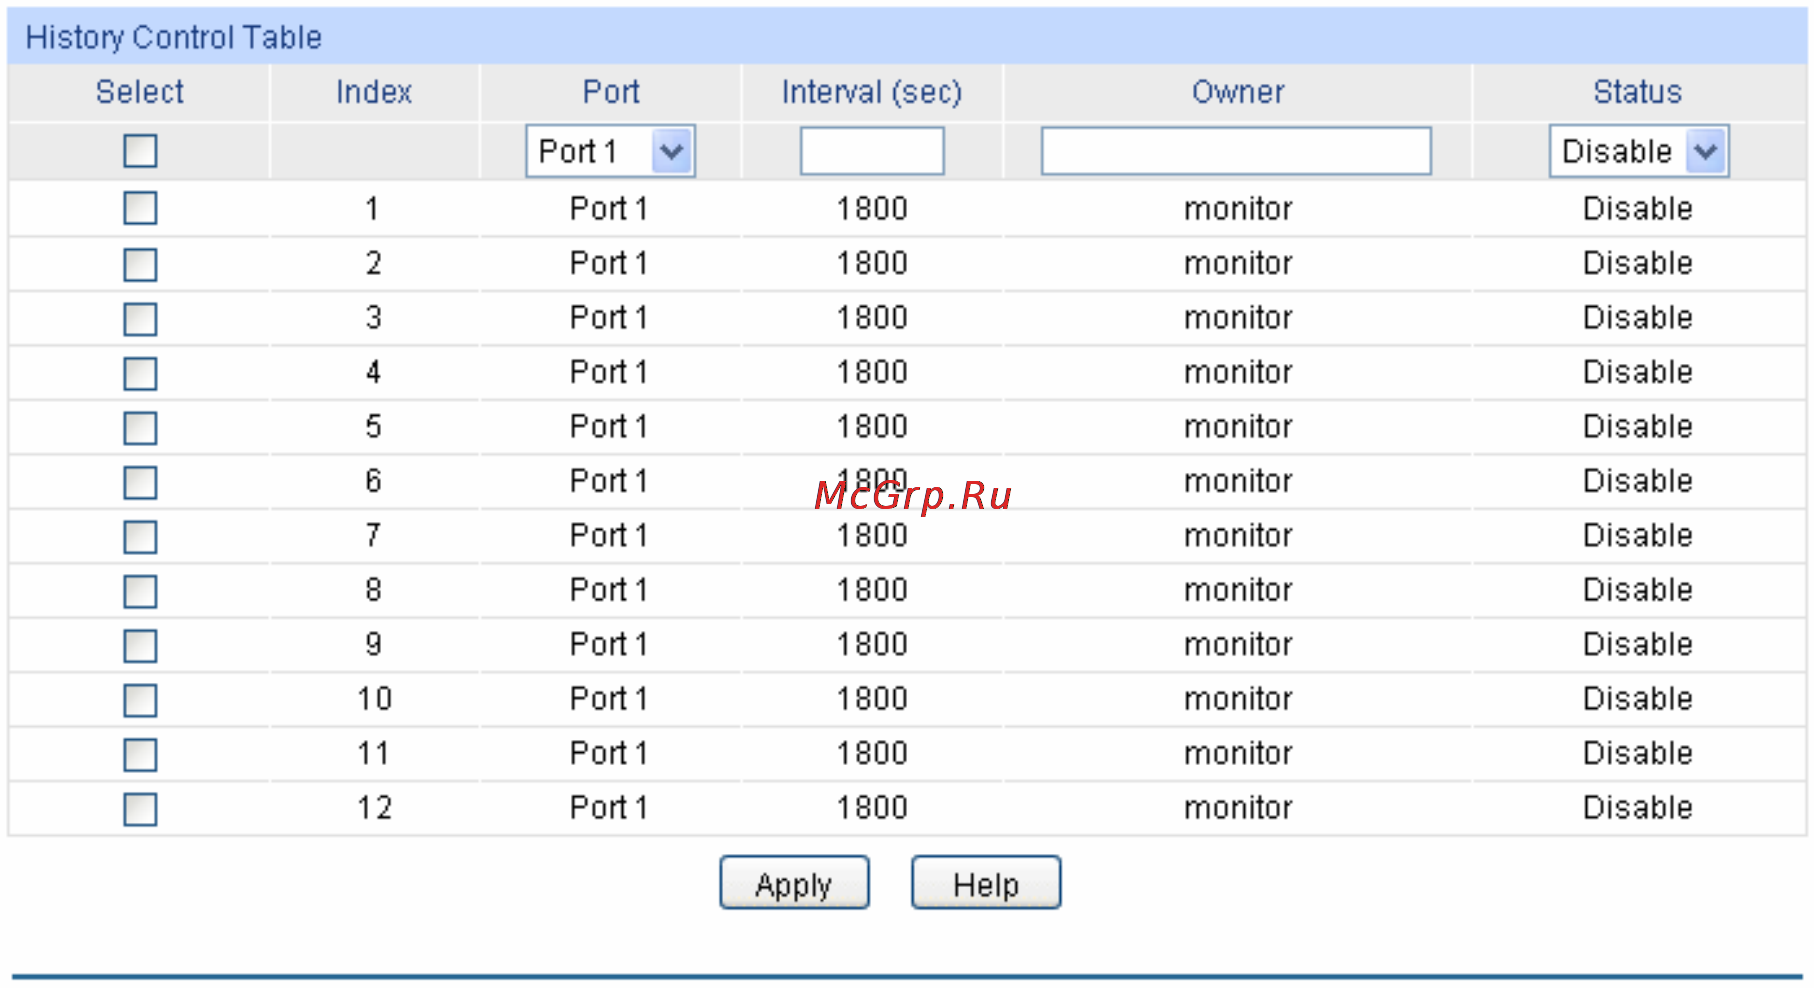Click the 1800 interval in row 11
This screenshot has height=988, width=1814.
coord(872,753)
